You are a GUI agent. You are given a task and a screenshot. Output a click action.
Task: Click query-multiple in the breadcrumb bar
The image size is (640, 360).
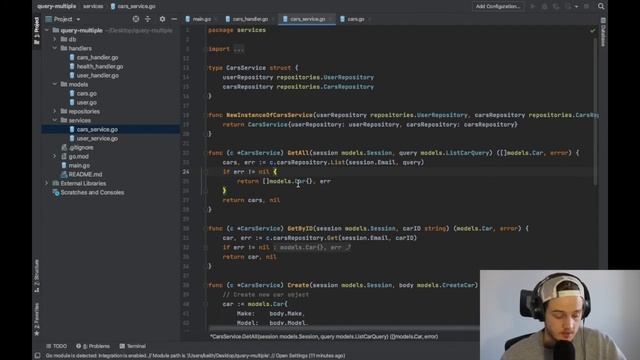click(56, 7)
